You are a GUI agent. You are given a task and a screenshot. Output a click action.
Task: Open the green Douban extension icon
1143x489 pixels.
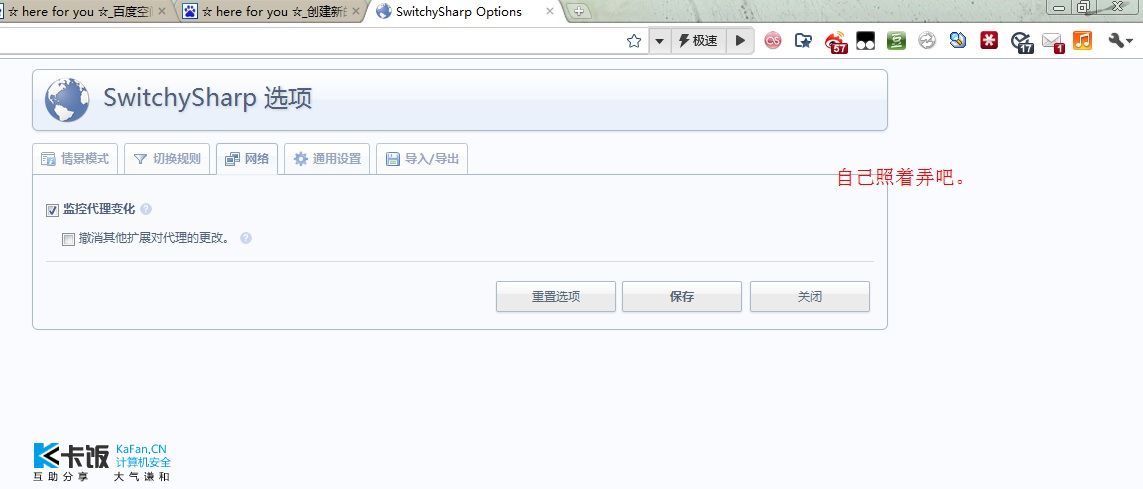[x=896, y=41]
